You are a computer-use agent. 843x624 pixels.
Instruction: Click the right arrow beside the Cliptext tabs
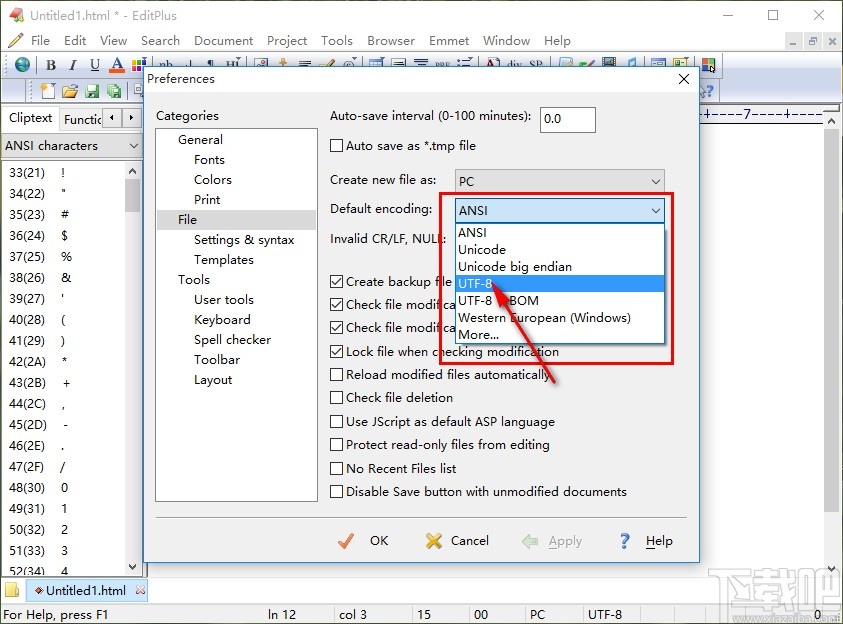click(131, 118)
